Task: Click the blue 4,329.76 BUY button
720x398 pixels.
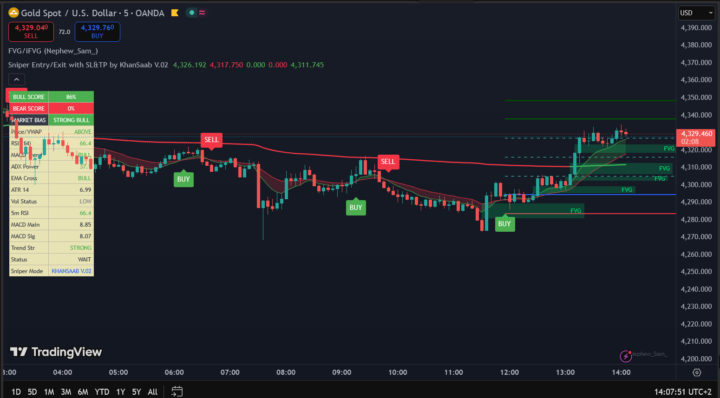Action: click(97, 32)
